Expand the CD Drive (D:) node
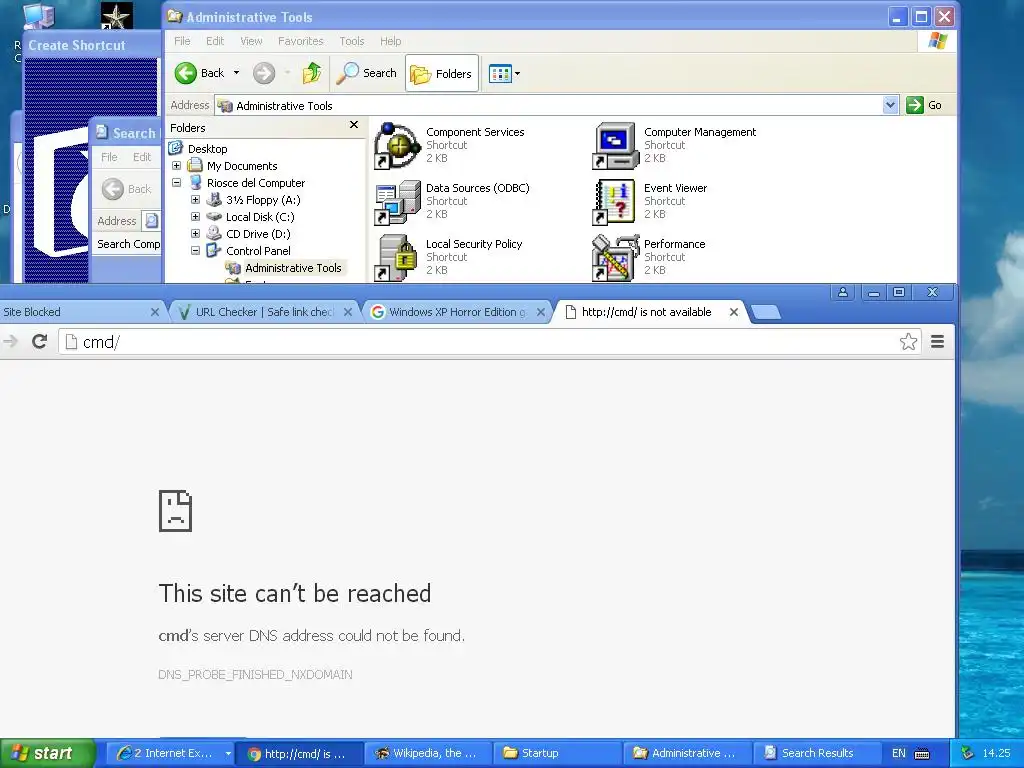Image resolution: width=1024 pixels, height=768 pixels. [195, 234]
